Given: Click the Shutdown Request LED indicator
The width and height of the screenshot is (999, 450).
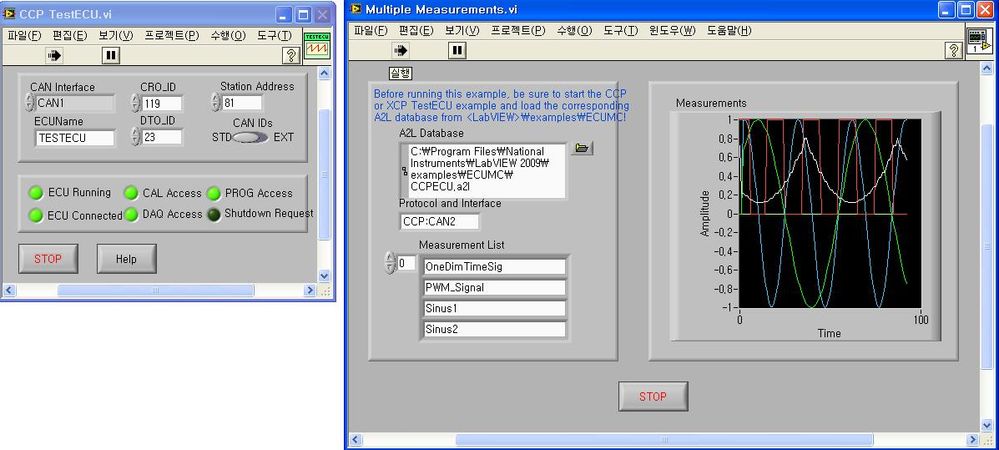Looking at the screenshot, I should [x=213, y=214].
